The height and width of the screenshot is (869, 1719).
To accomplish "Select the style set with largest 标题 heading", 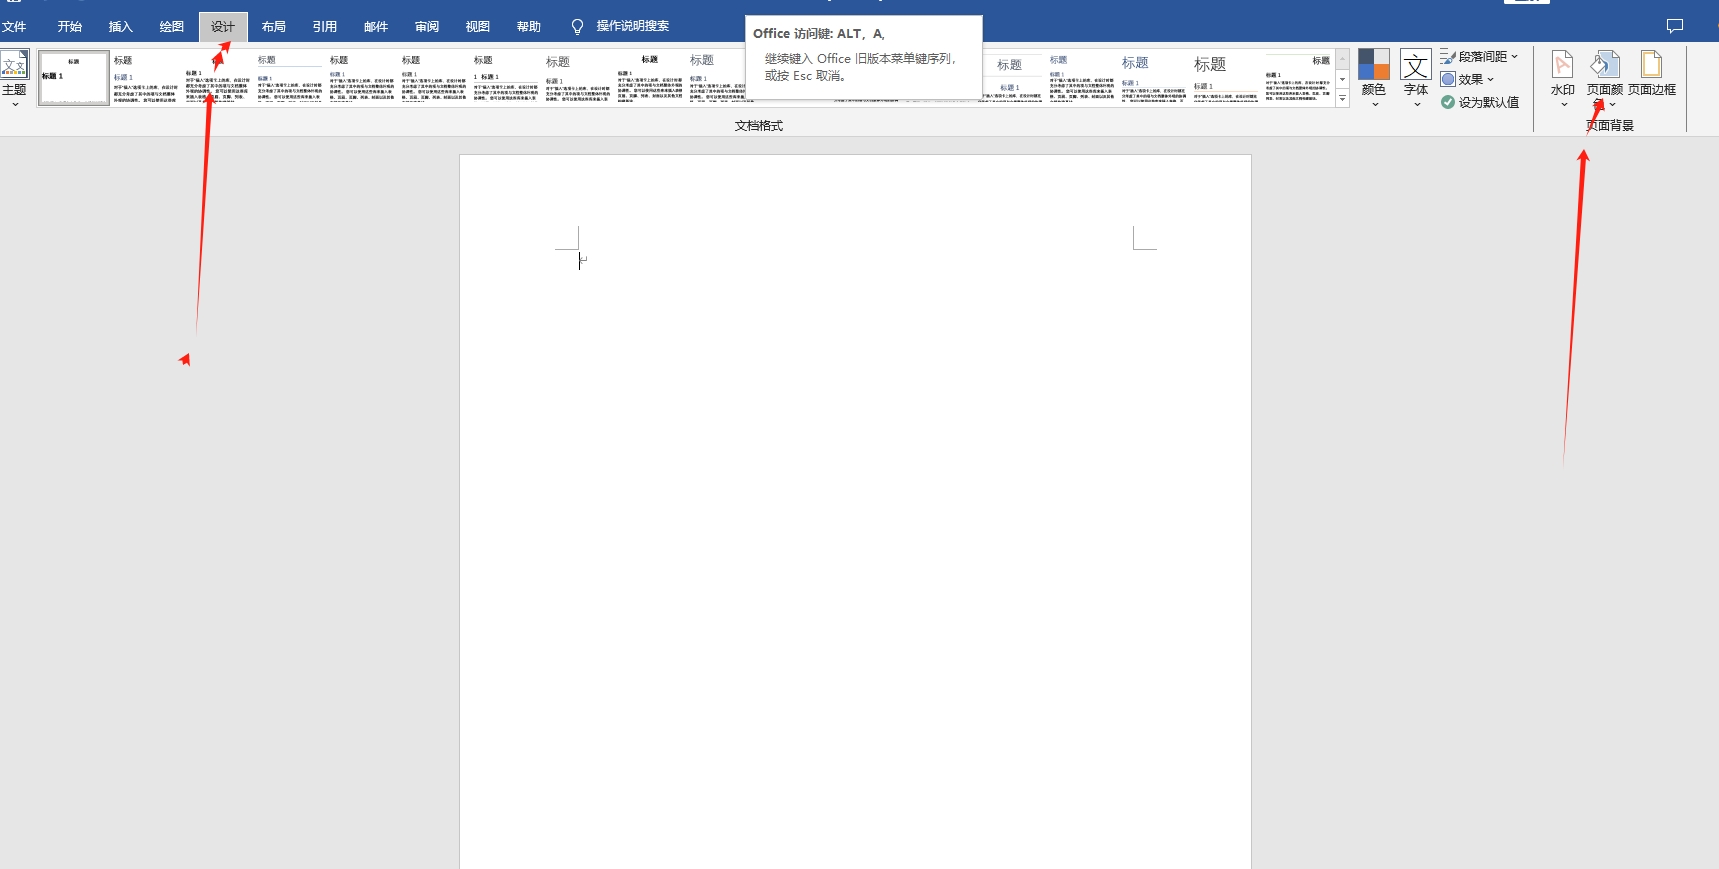I will (x=1226, y=78).
